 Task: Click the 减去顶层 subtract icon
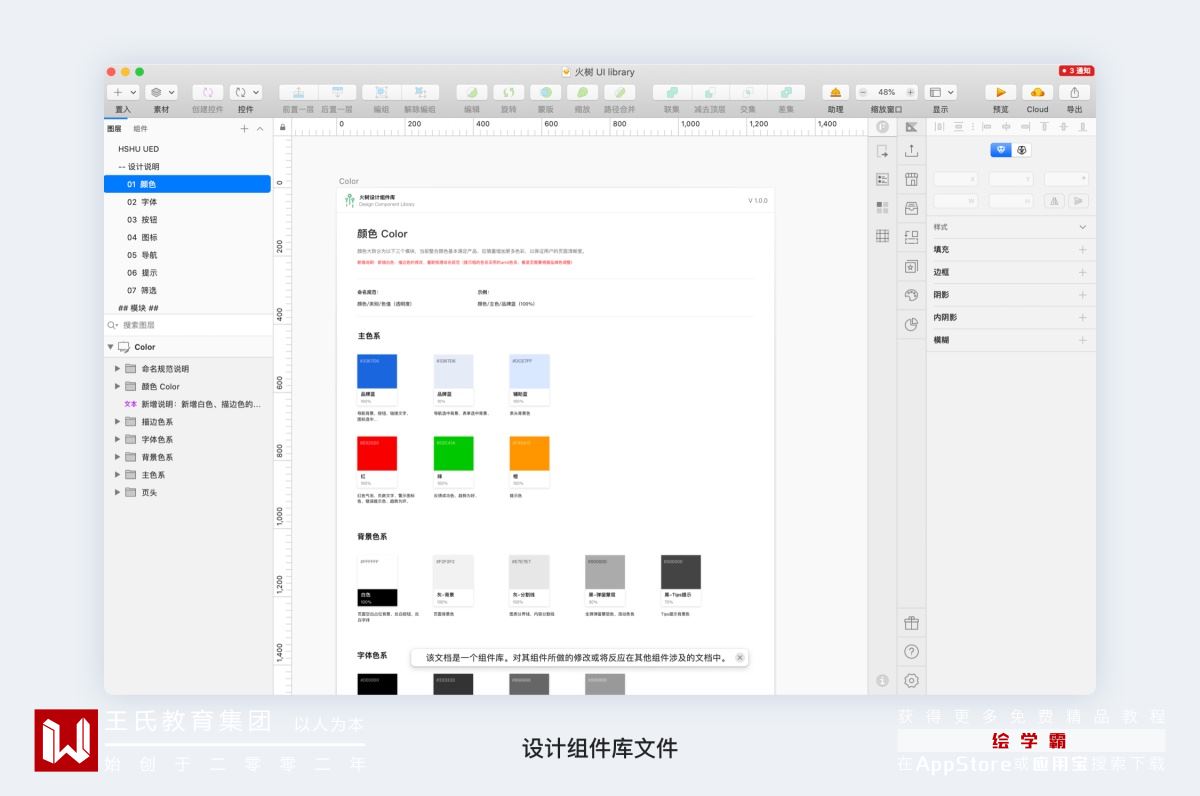tap(710, 92)
